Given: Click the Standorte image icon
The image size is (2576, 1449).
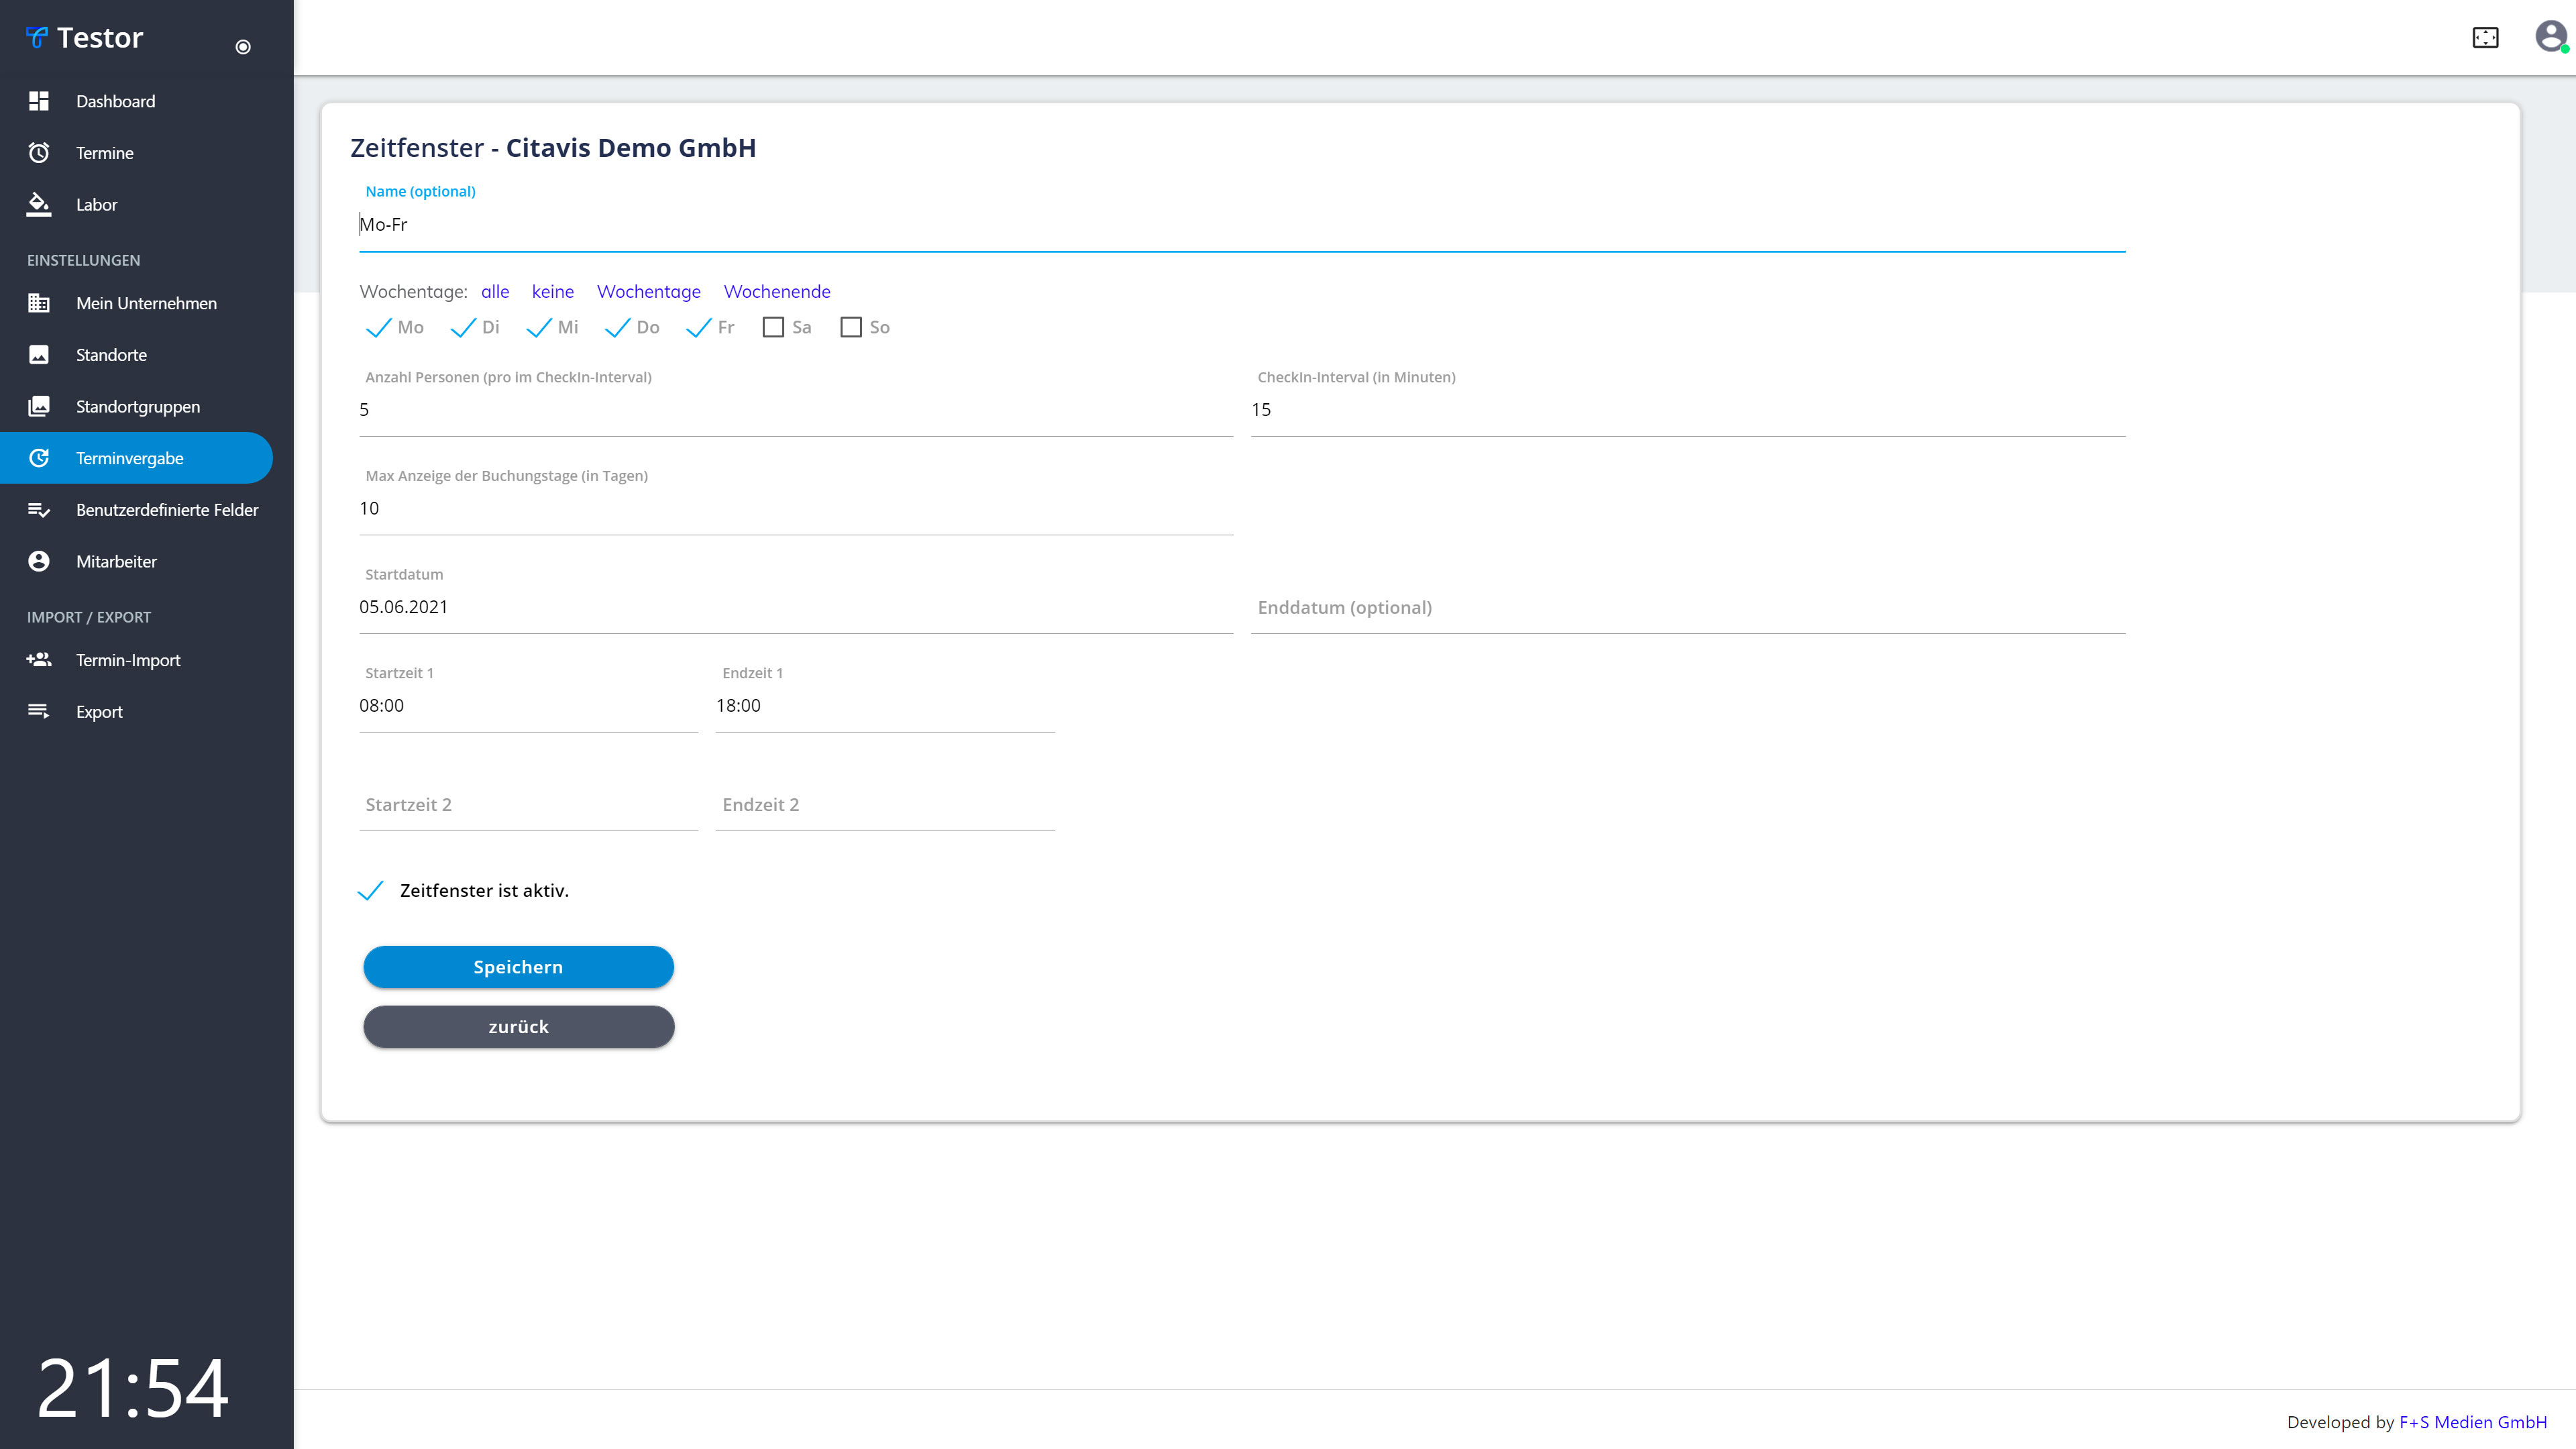Looking at the screenshot, I should (39, 355).
